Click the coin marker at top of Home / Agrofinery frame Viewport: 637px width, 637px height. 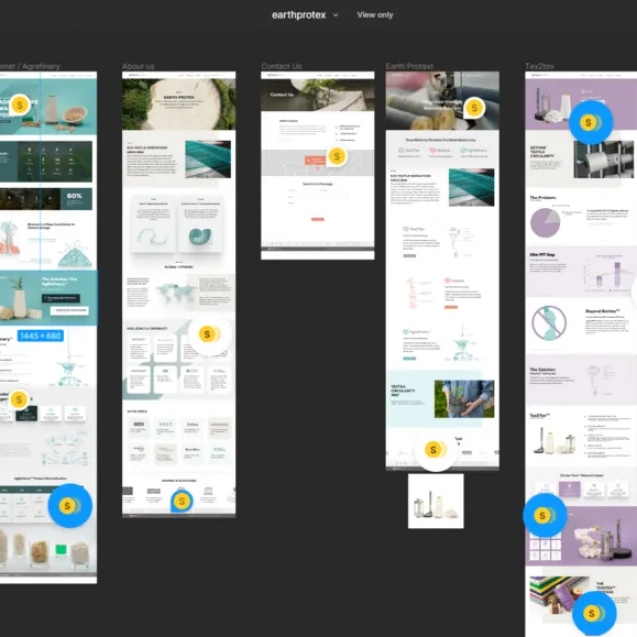point(19,105)
